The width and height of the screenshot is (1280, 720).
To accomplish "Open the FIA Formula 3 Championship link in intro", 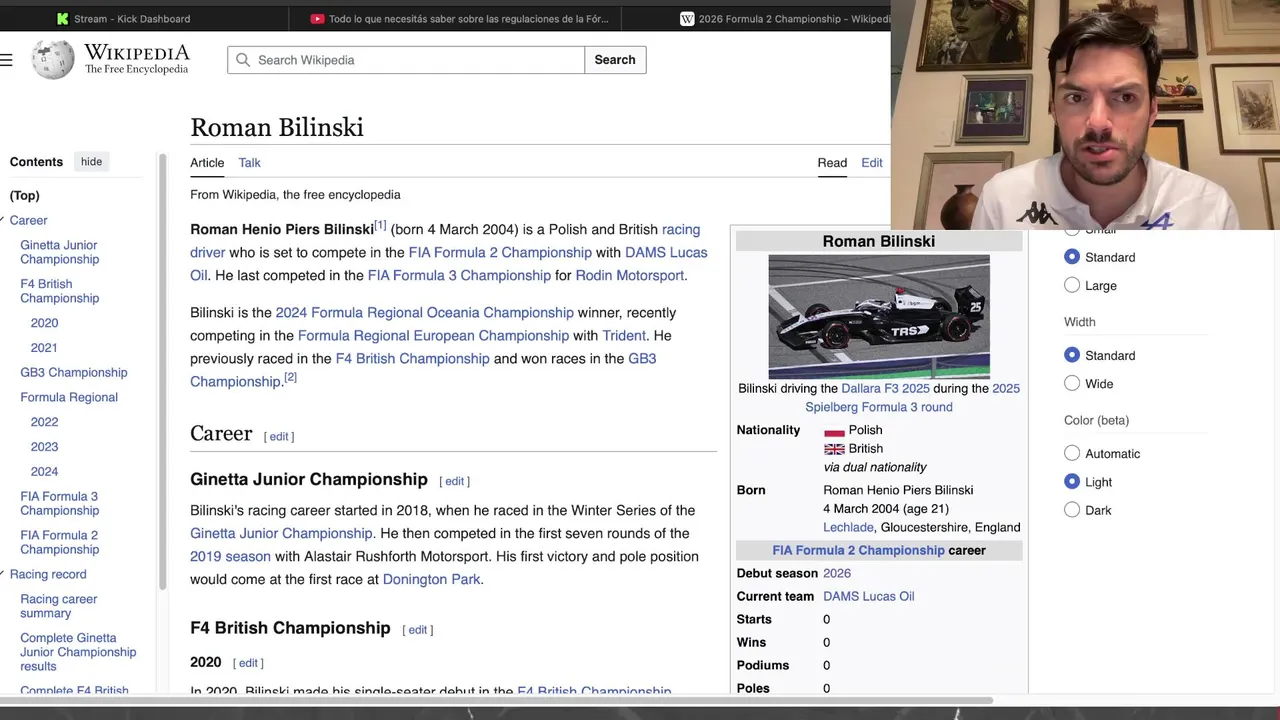I will pyautogui.click(x=459, y=275).
